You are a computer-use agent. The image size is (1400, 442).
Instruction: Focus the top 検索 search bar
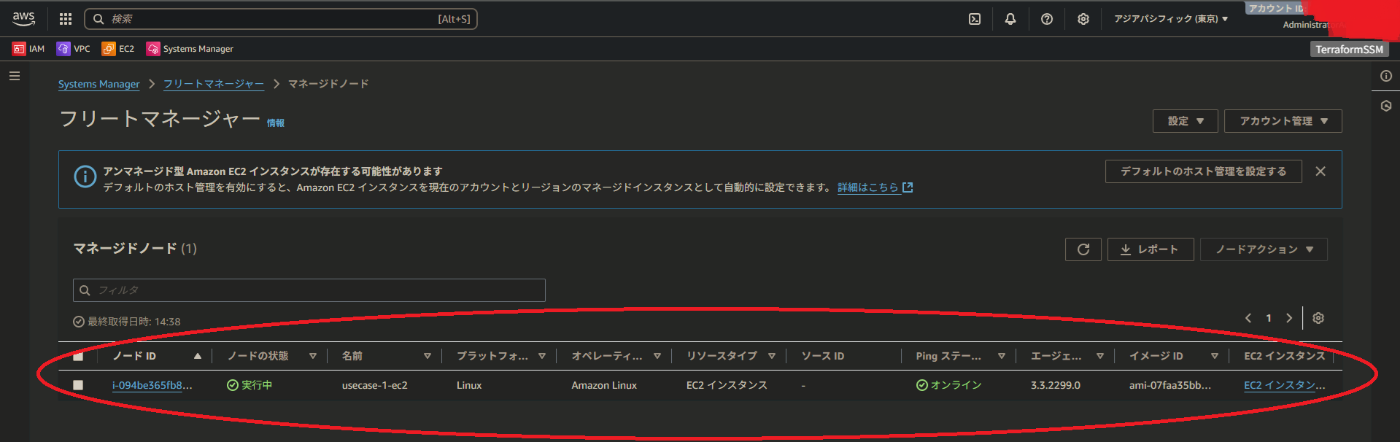[282, 19]
